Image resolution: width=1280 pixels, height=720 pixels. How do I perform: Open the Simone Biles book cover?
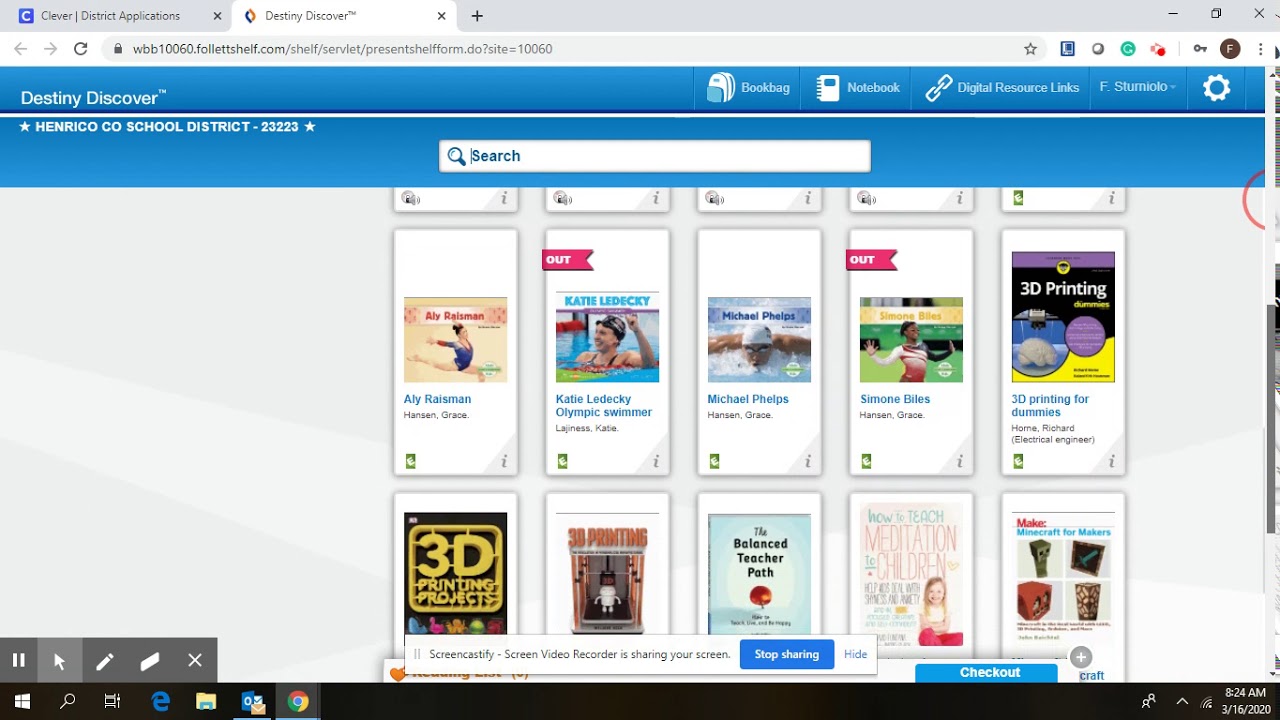(x=911, y=340)
